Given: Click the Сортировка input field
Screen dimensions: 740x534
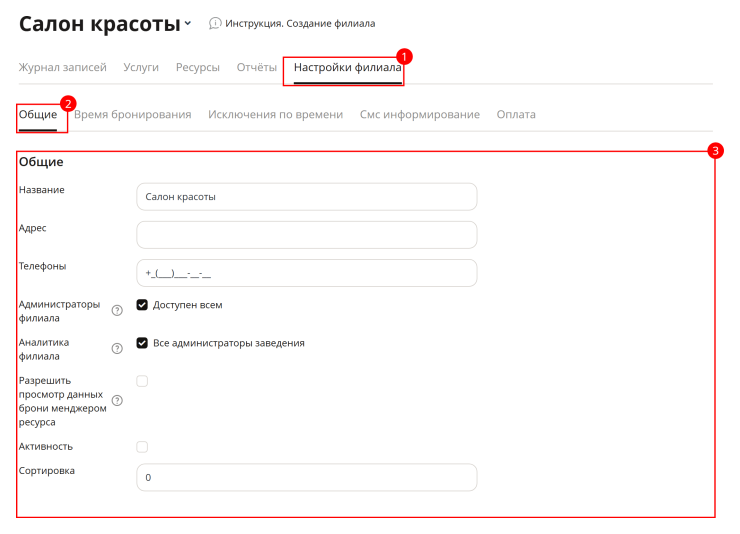Looking at the screenshot, I should 307,477.
